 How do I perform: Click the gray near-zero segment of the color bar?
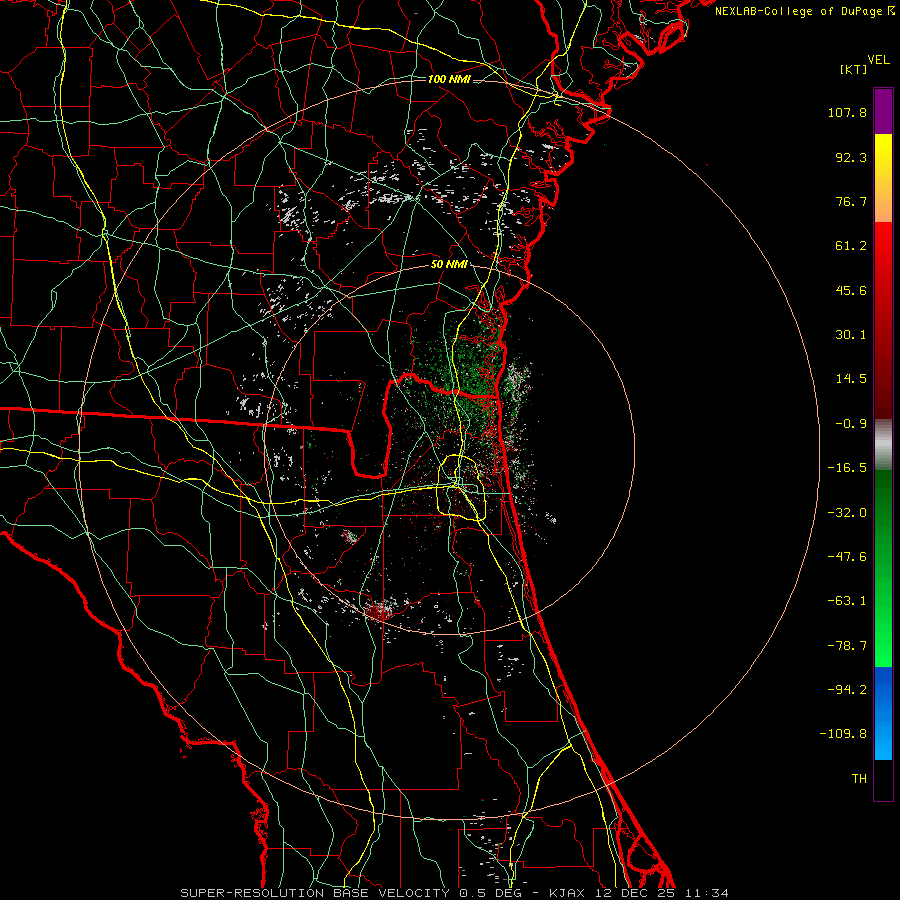point(883,444)
